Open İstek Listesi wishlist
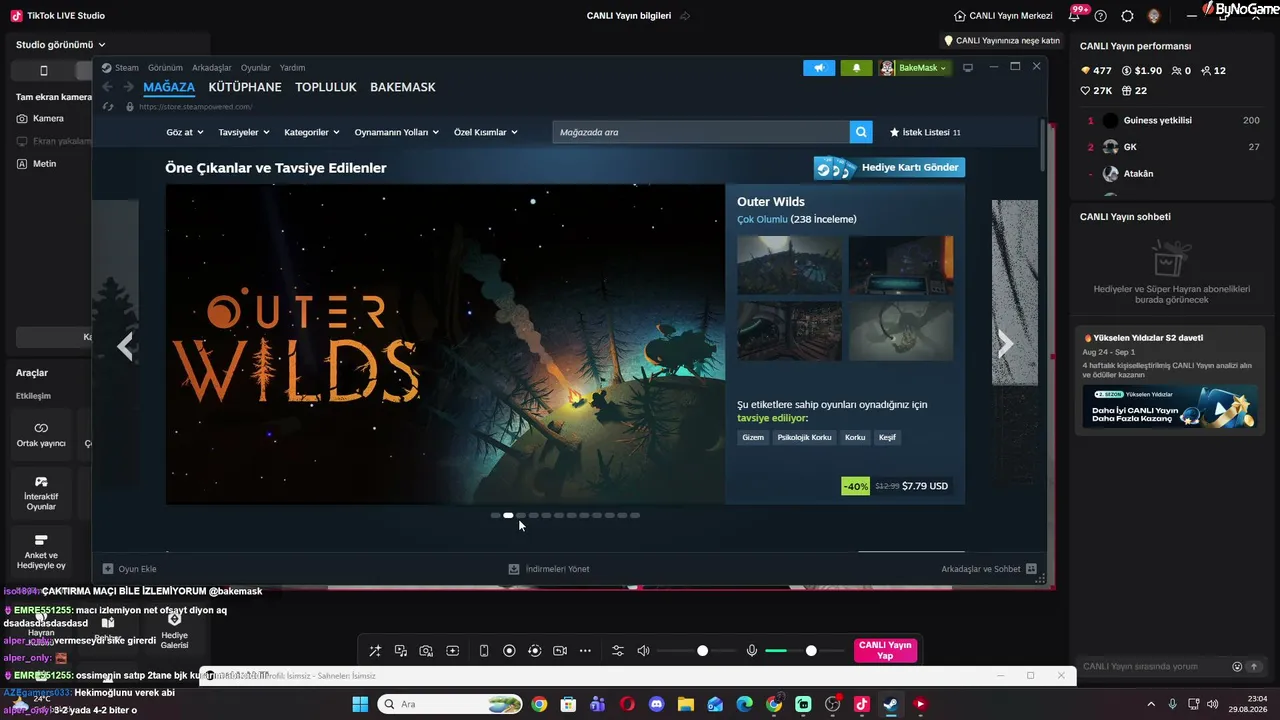Image resolution: width=1280 pixels, height=720 pixels. (x=925, y=132)
